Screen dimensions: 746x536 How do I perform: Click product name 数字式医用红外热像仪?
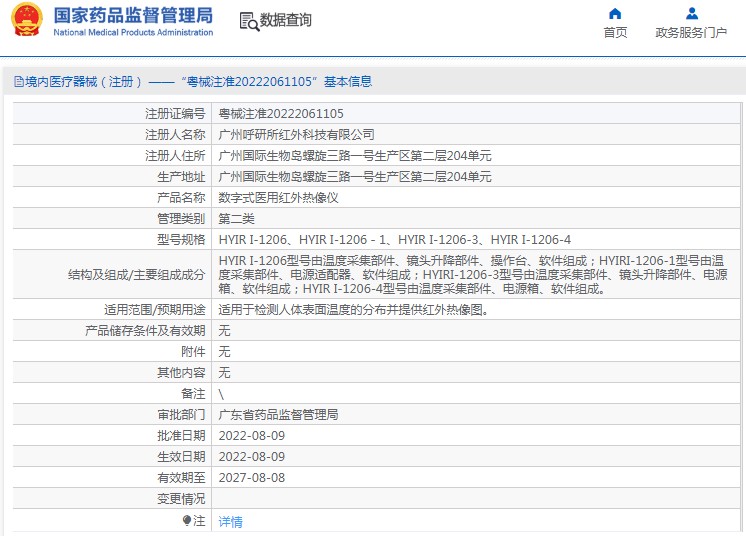[x=278, y=198]
